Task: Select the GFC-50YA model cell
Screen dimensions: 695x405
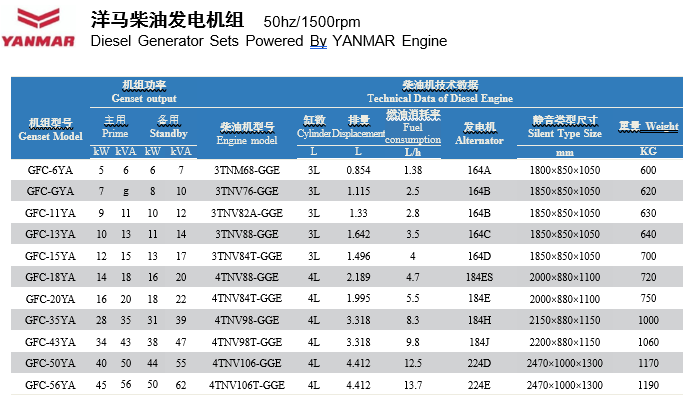Action: pos(50,363)
